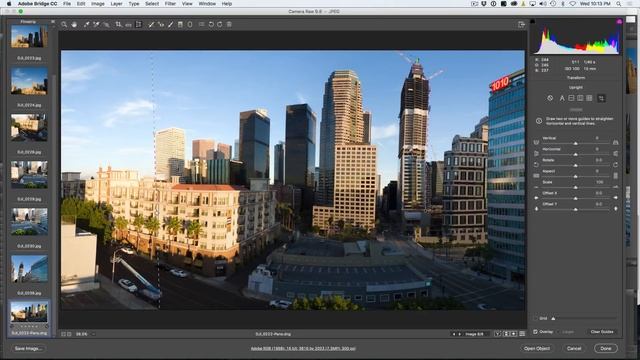Click the Done button
The height and width of the screenshot is (360, 640).
[606, 349]
